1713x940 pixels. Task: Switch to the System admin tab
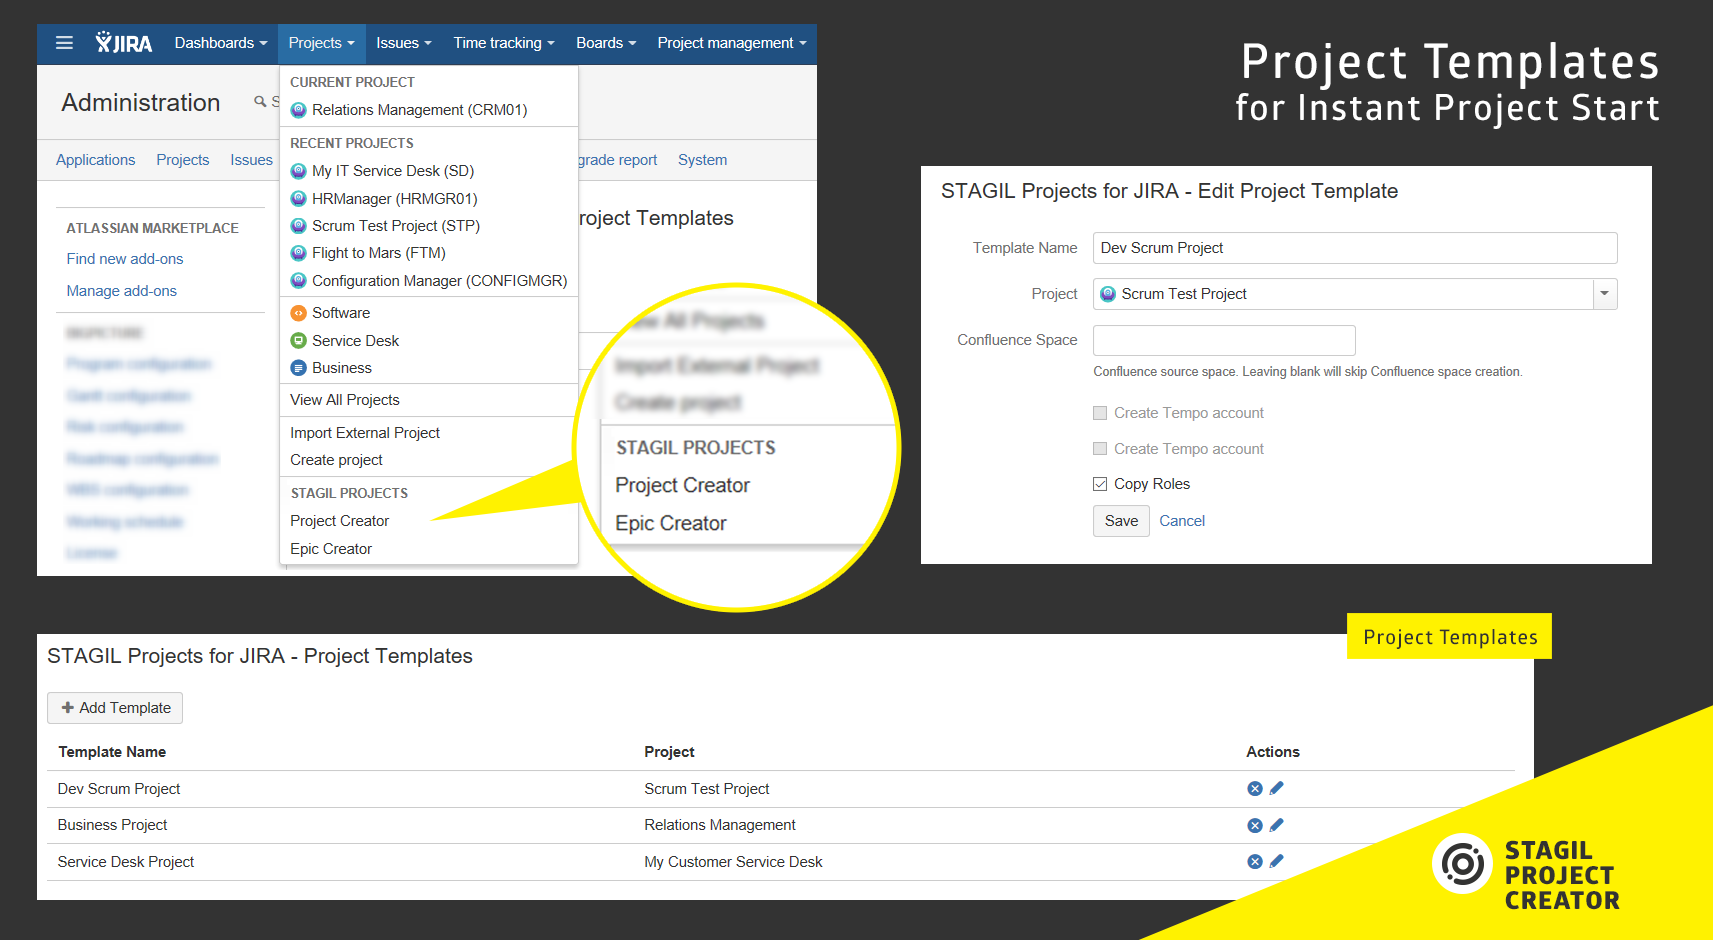tap(703, 160)
